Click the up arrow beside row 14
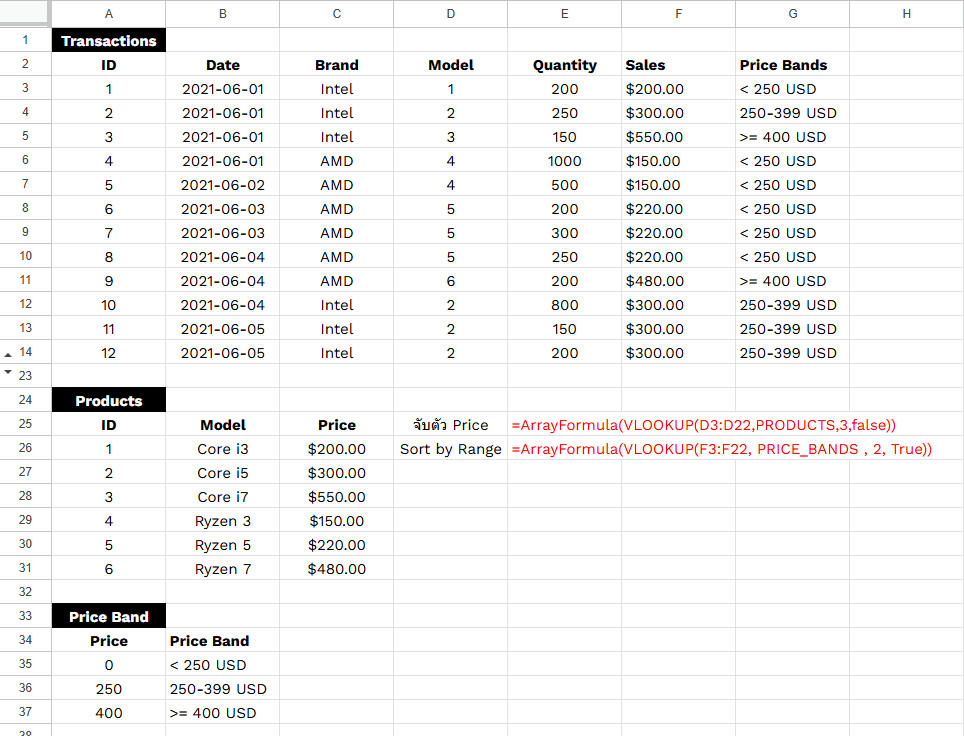The width and height of the screenshot is (964, 736). [9, 354]
